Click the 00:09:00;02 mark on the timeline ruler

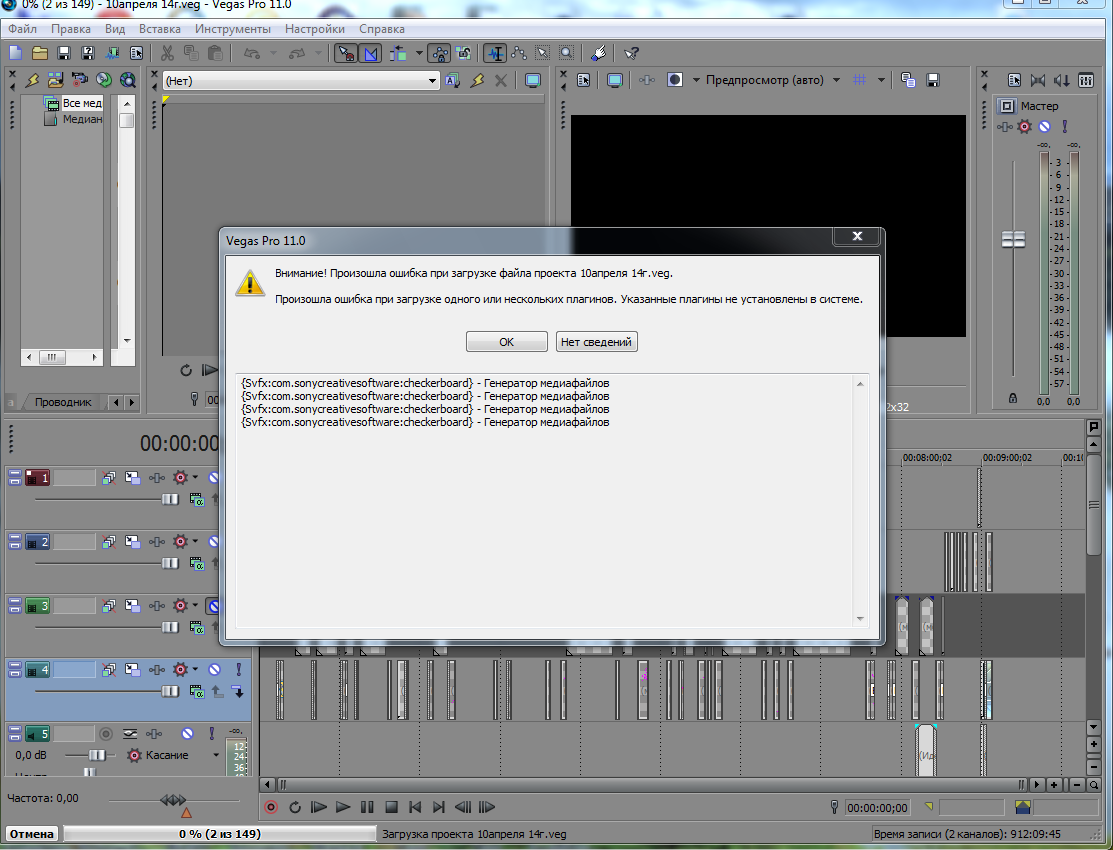click(x=1007, y=458)
